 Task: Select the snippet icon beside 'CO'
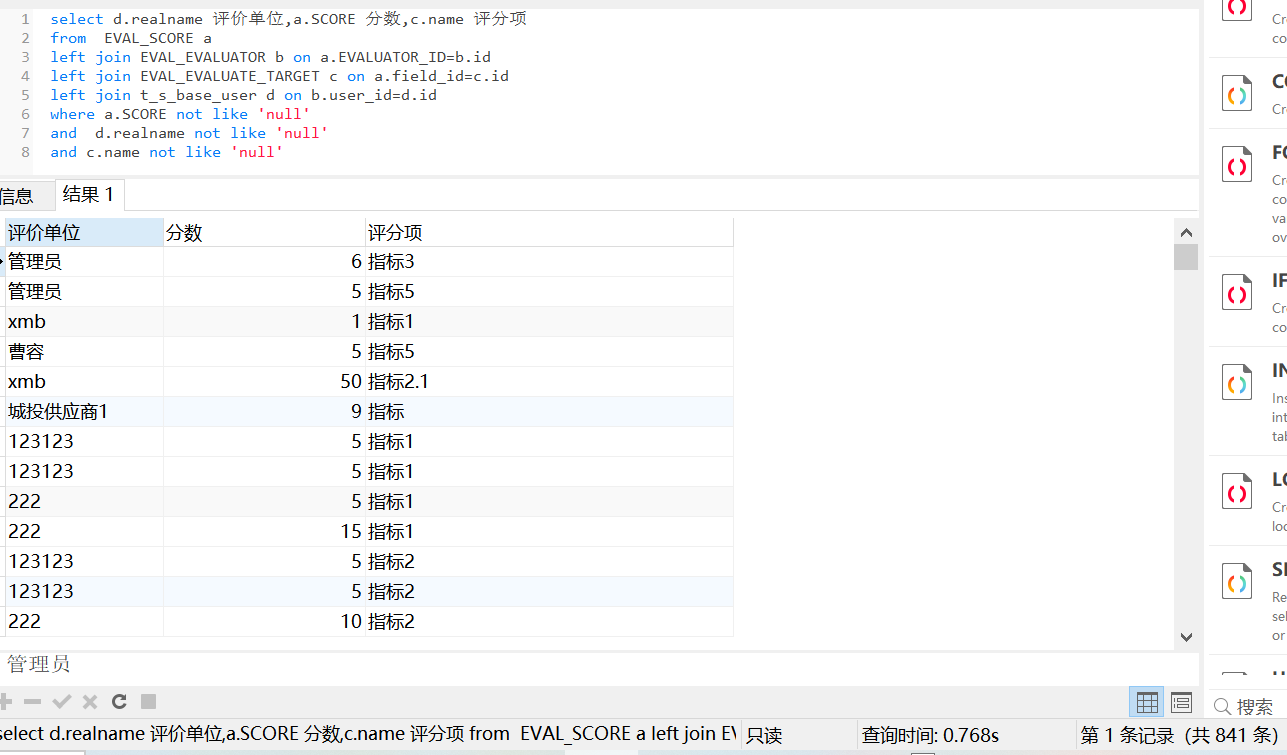tap(1237, 94)
